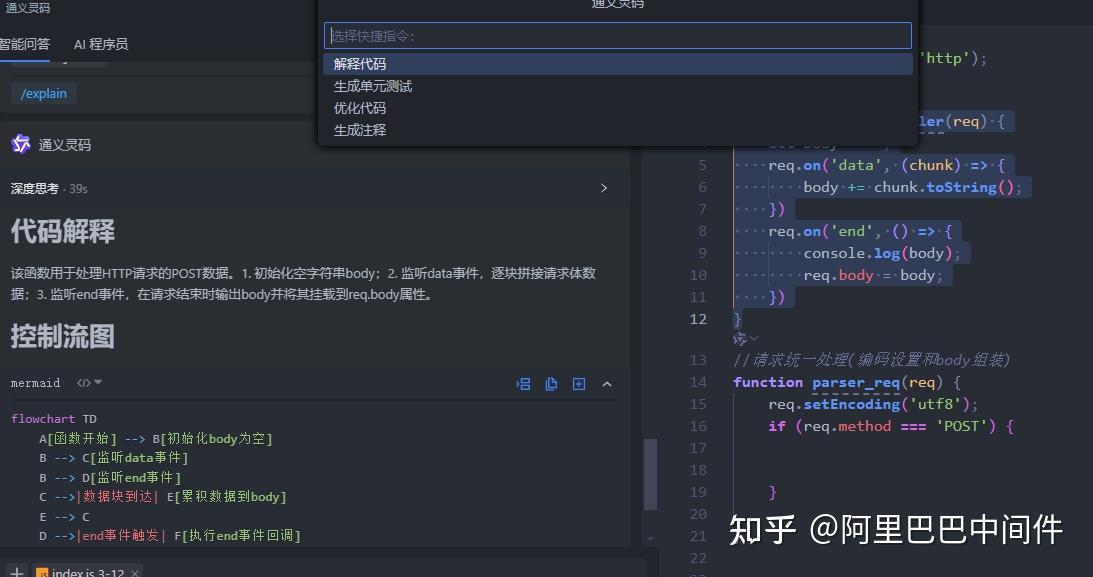Click the 'POST' string on line 16
The image size is (1093, 577).
[961, 426]
